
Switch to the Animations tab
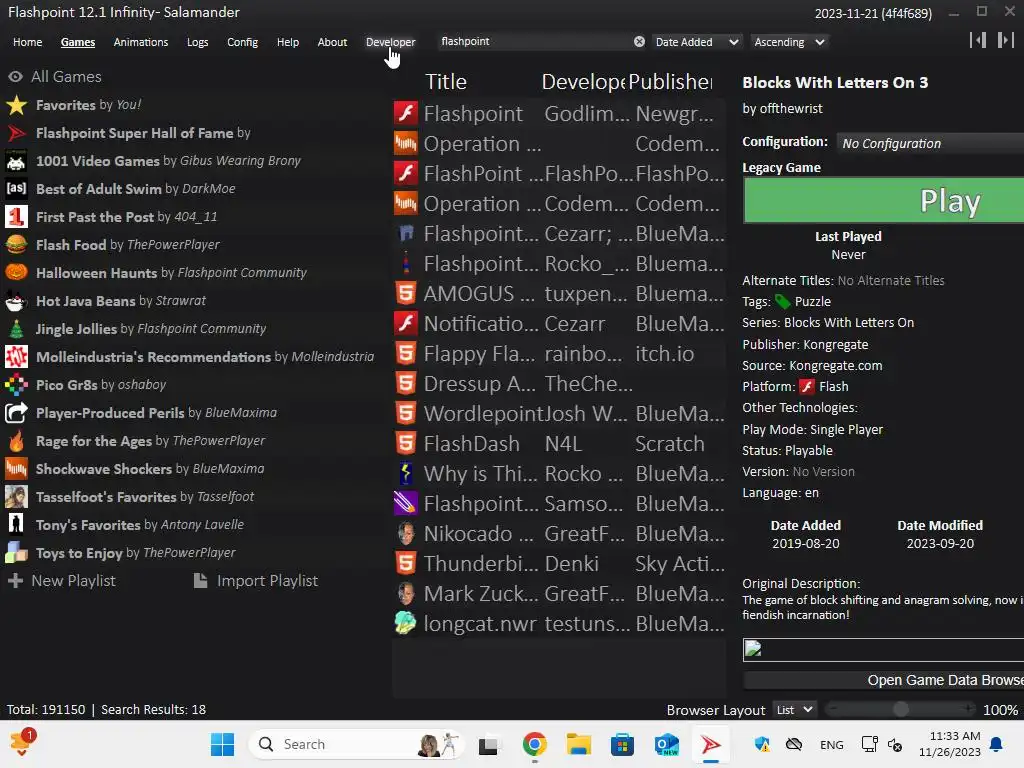tap(140, 42)
